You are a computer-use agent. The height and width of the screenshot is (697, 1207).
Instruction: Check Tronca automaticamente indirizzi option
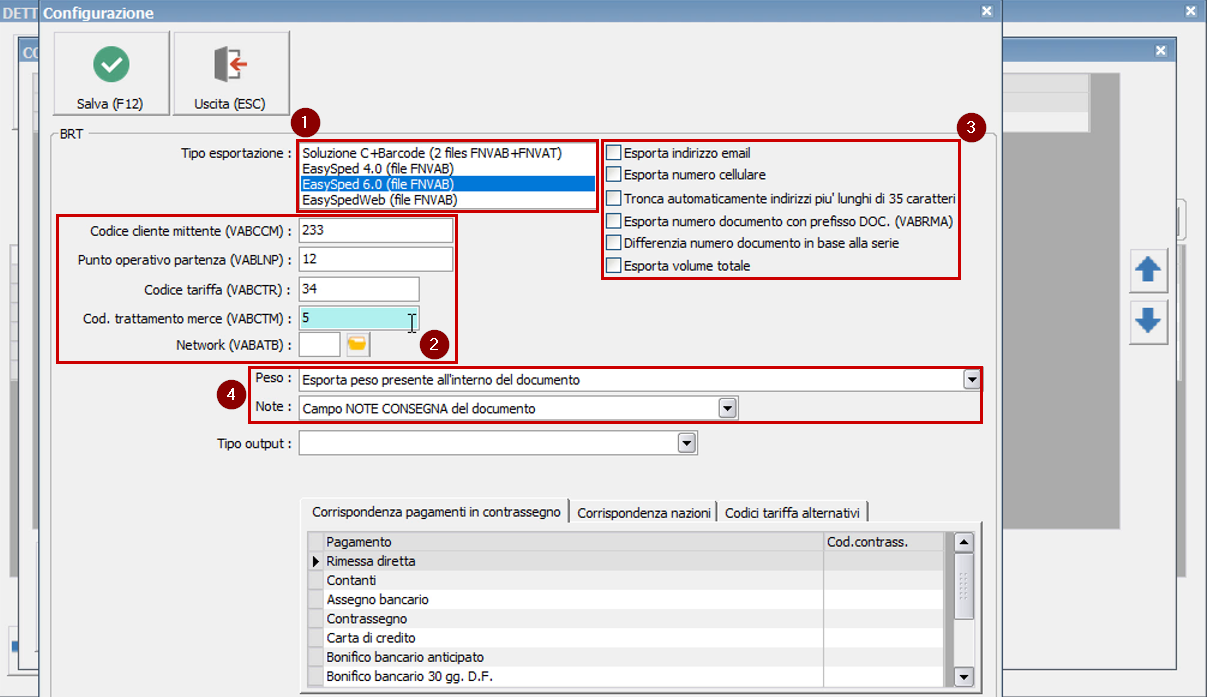[x=613, y=197]
